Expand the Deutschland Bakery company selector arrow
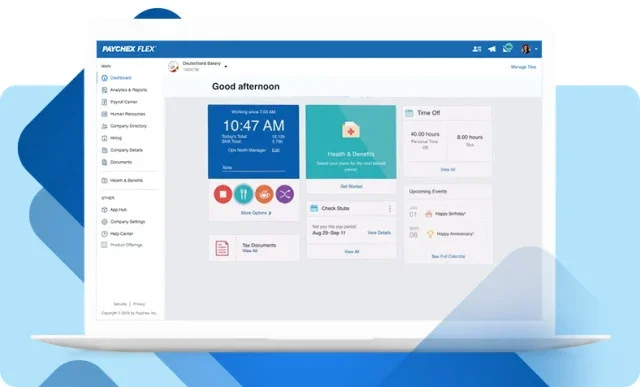 click(226, 67)
